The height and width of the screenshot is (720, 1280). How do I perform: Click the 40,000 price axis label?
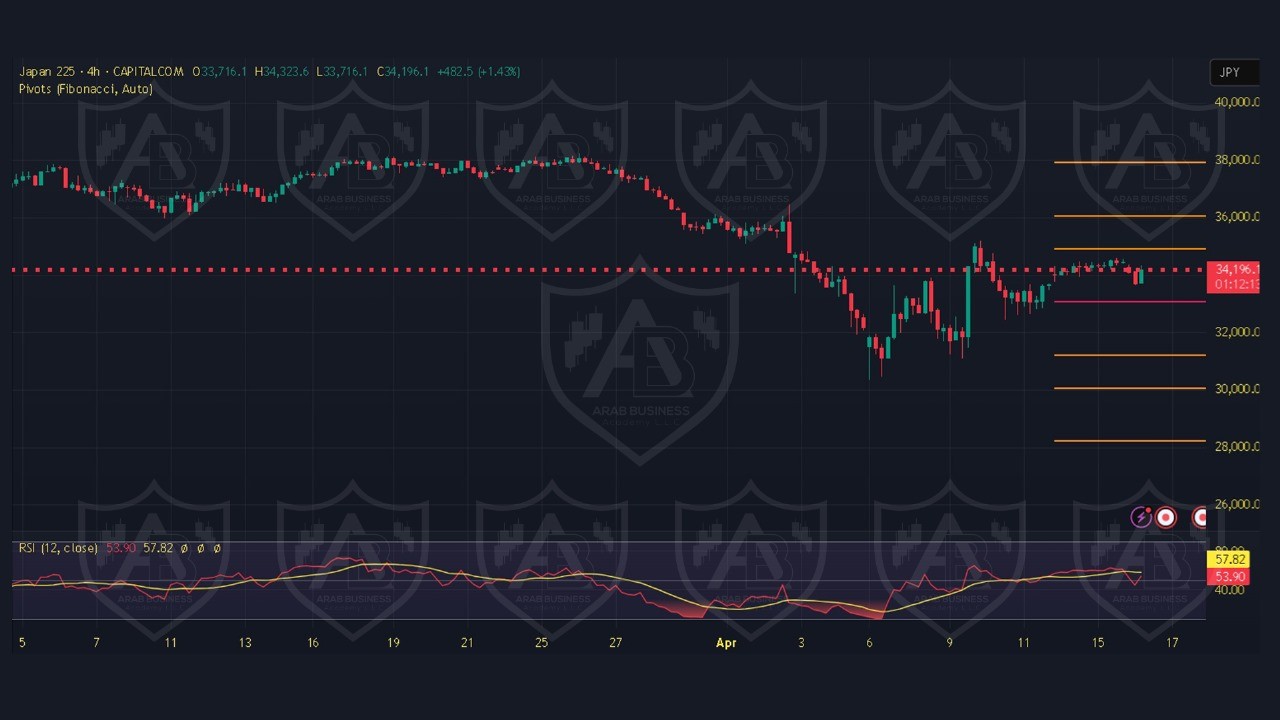point(1236,102)
